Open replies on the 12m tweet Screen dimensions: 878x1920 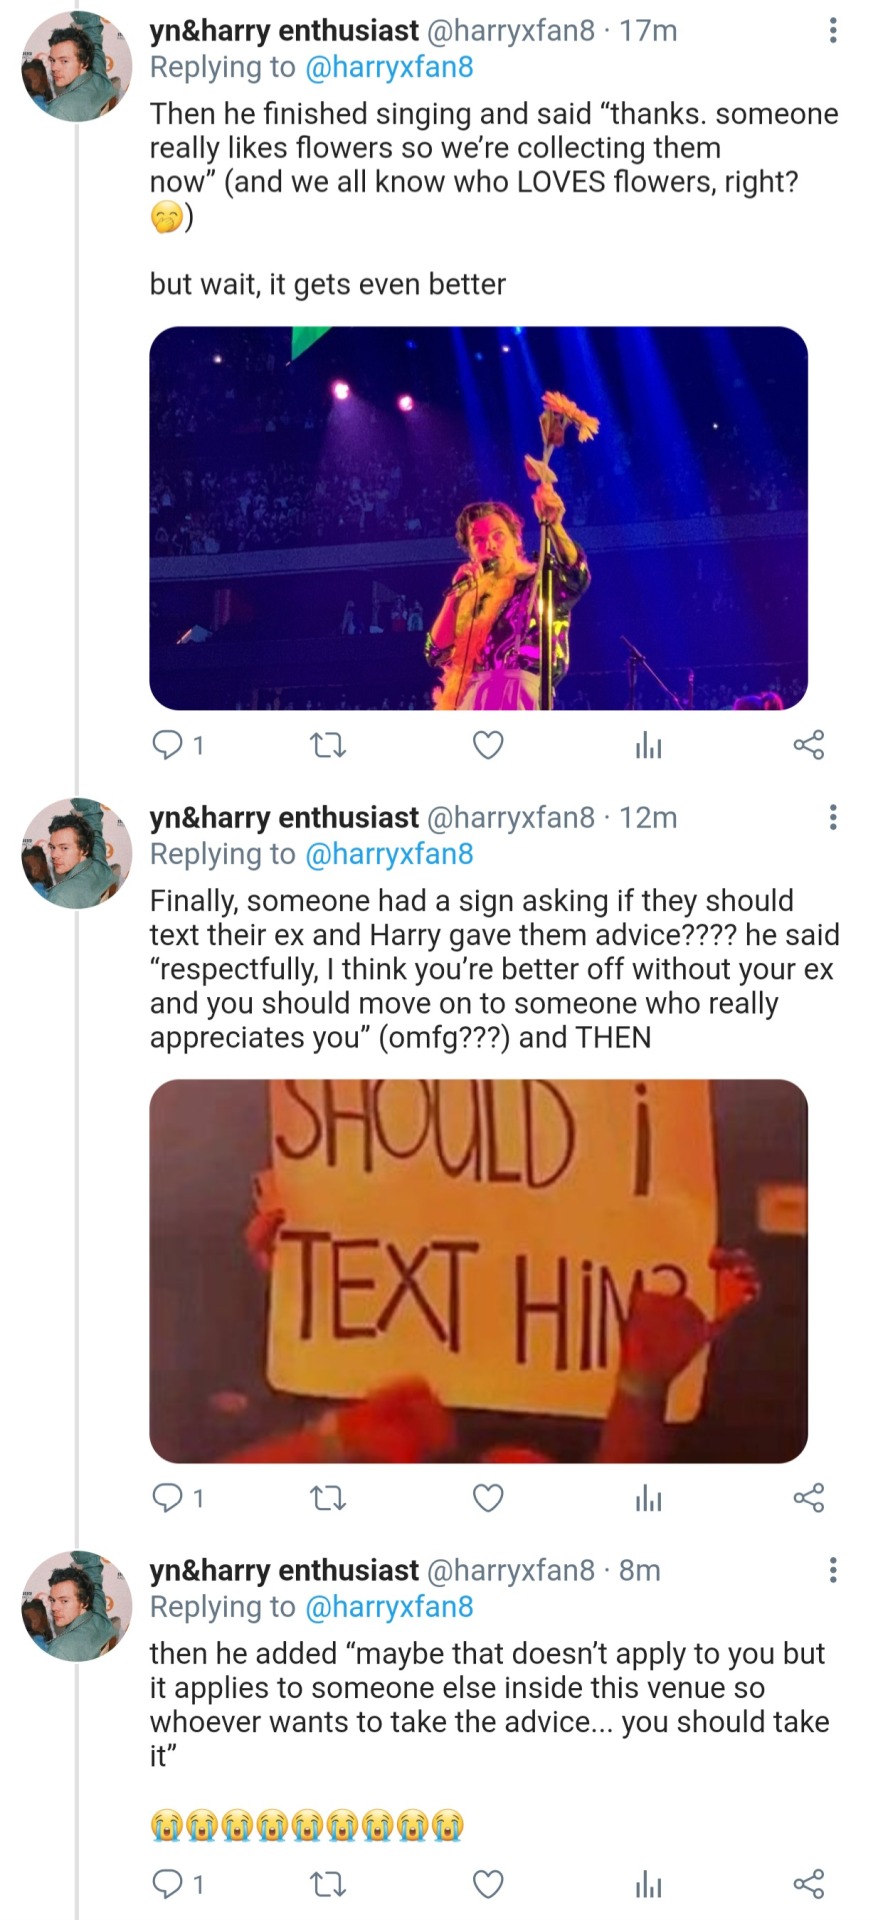166,1498
